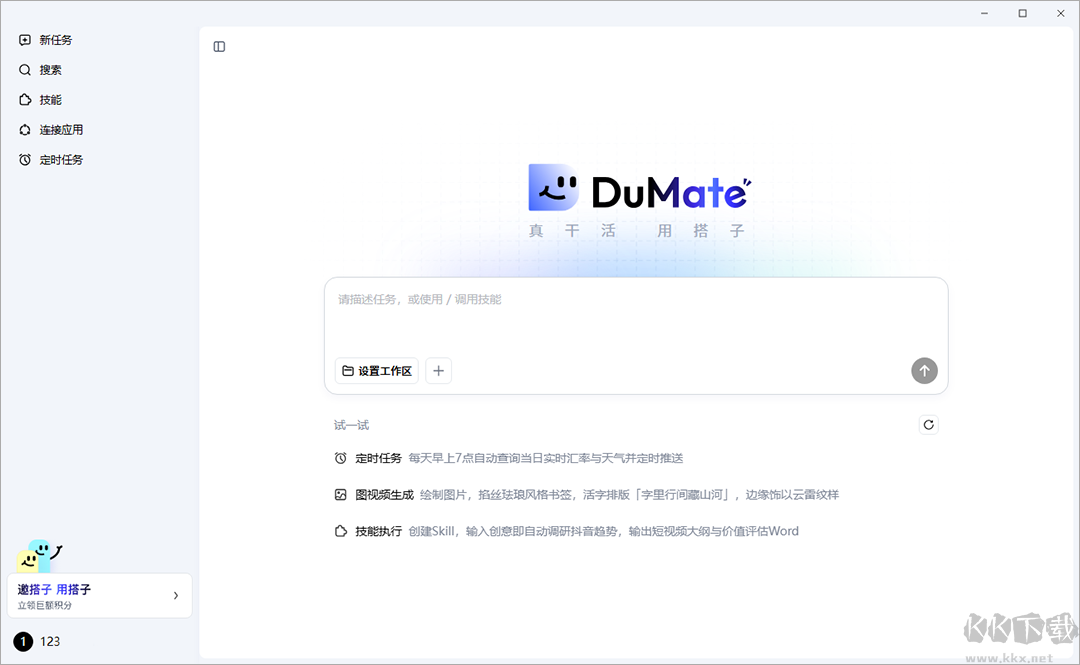This screenshot has height=665, width=1080.
Task: Open the 邀搭子 用搭子 invite banner
Action: click(99, 595)
